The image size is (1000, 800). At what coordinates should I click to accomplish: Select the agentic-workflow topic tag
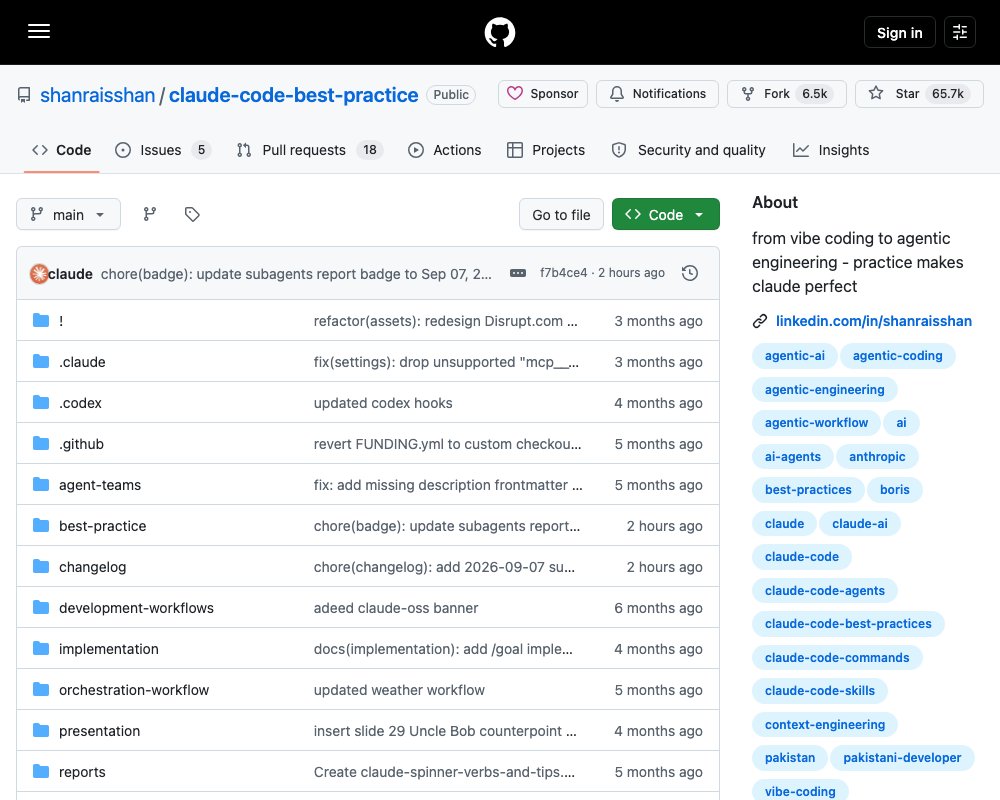coord(816,423)
